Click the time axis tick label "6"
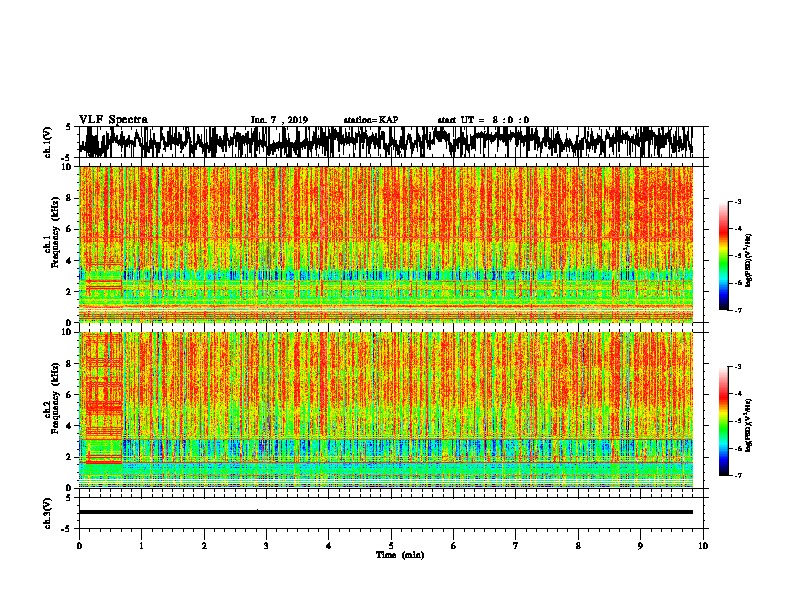This screenshot has width=792, height=612. pyautogui.click(x=454, y=546)
